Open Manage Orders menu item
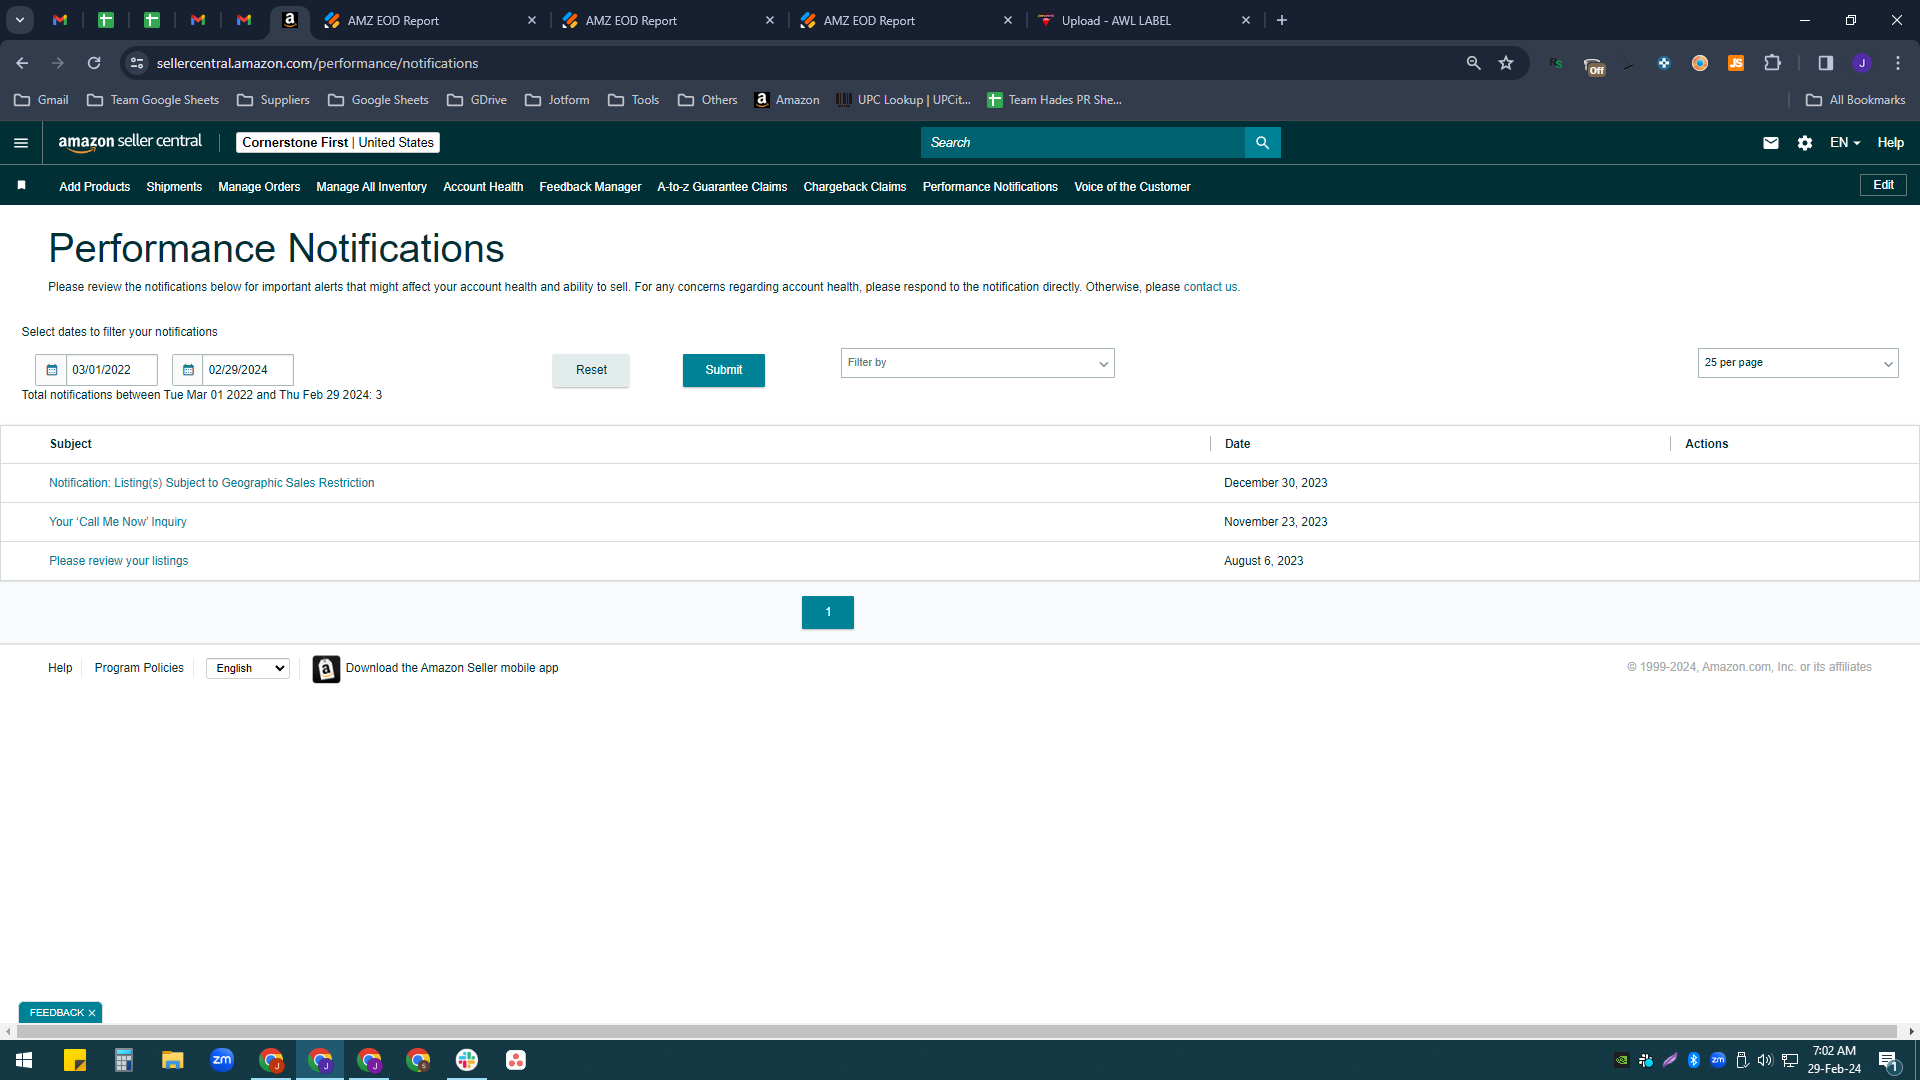The height and width of the screenshot is (1080, 1920). click(259, 187)
